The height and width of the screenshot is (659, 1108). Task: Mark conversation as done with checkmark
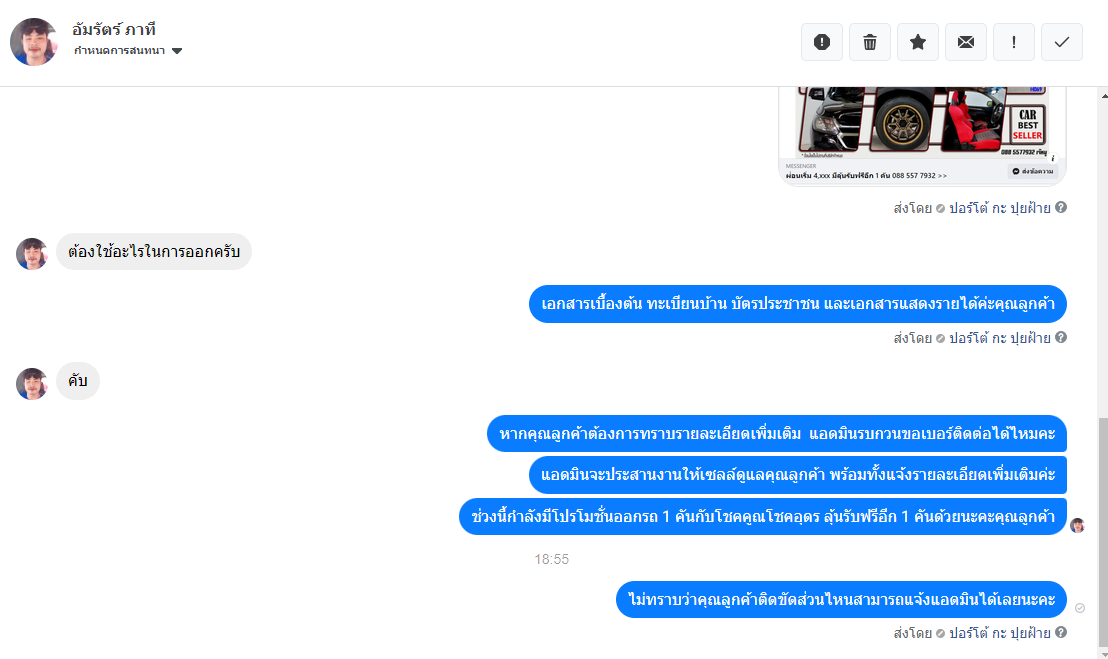click(x=1062, y=42)
